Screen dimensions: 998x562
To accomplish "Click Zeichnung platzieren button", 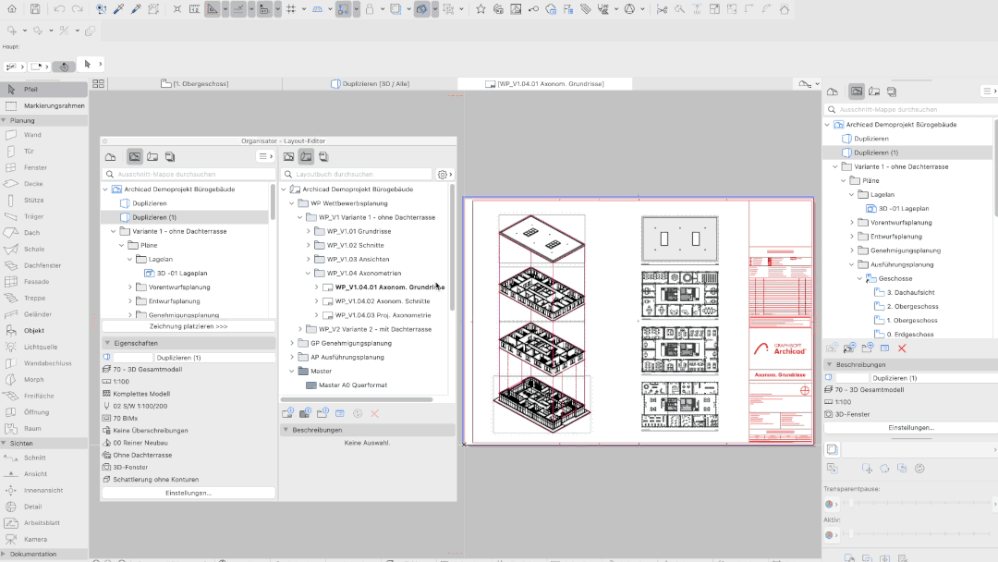I will tap(188, 326).
